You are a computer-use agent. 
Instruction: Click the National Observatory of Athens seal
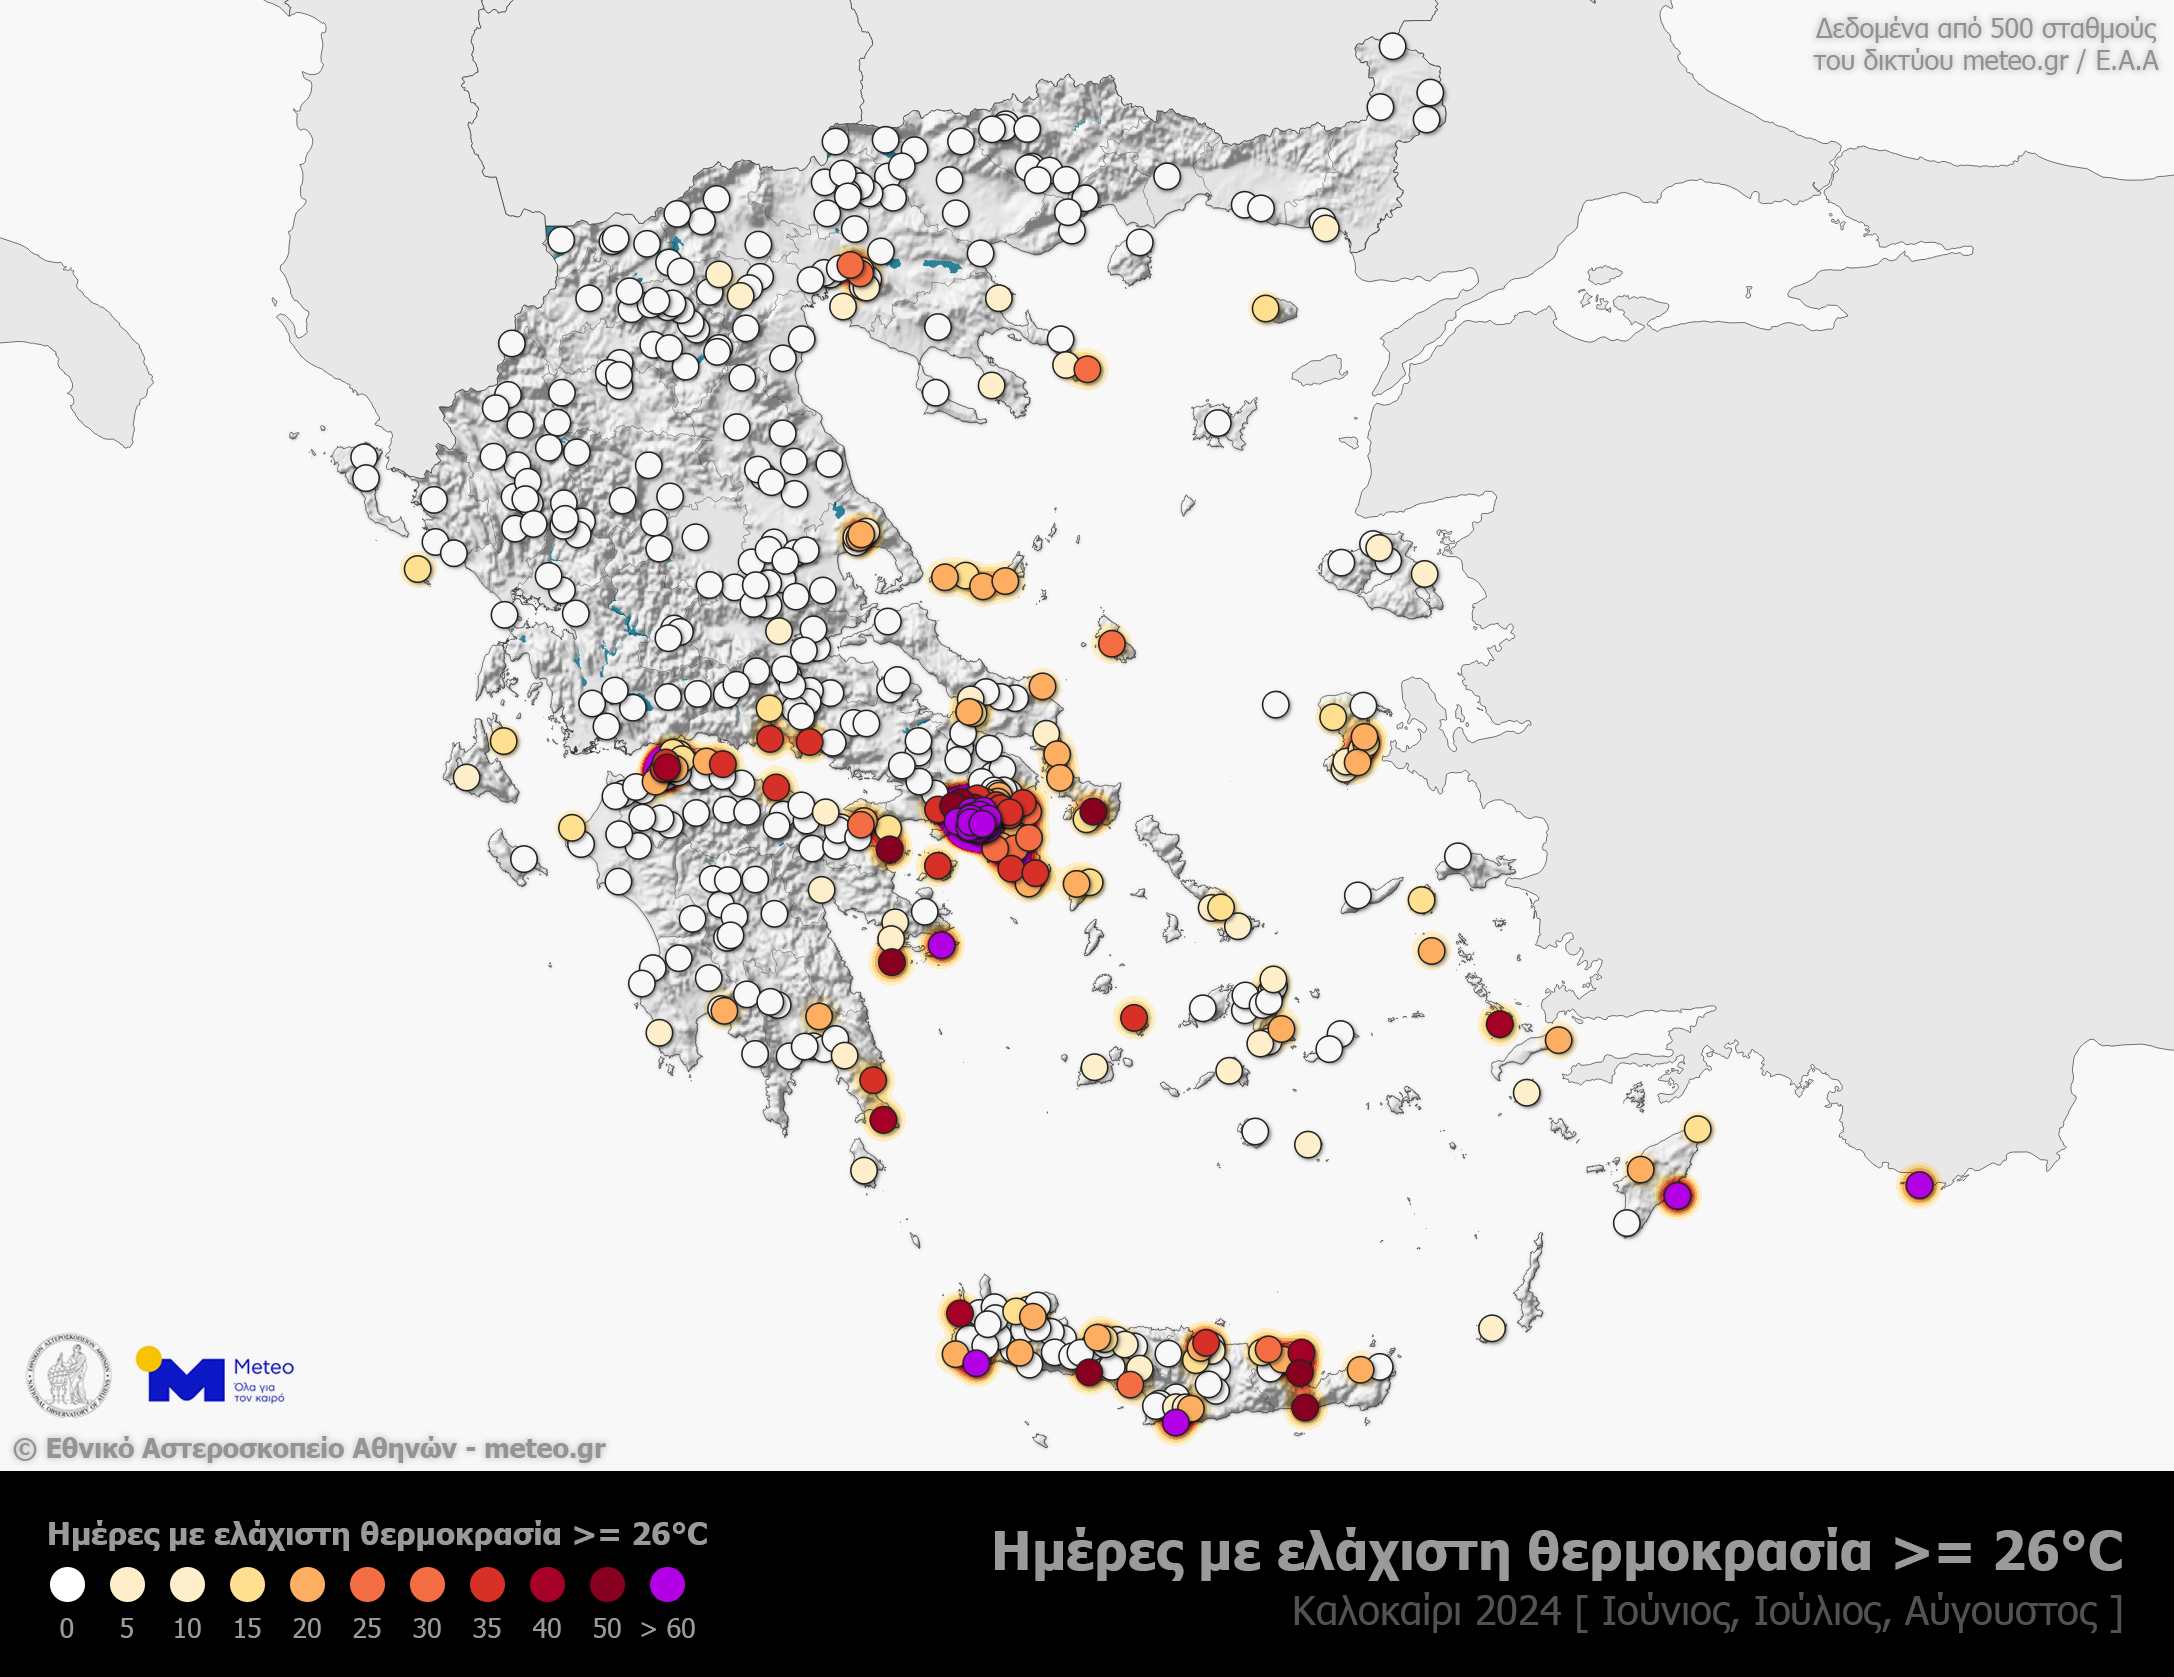(x=68, y=1376)
